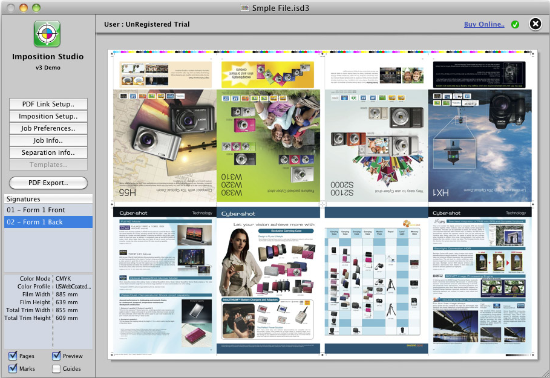
Task: Open Job Info
Action: [48, 141]
